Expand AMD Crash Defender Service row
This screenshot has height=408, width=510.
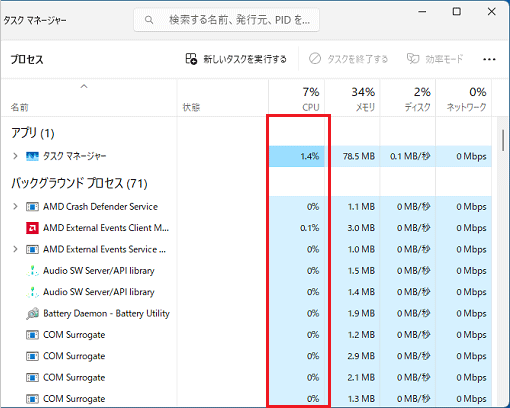click(x=15, y=207)
